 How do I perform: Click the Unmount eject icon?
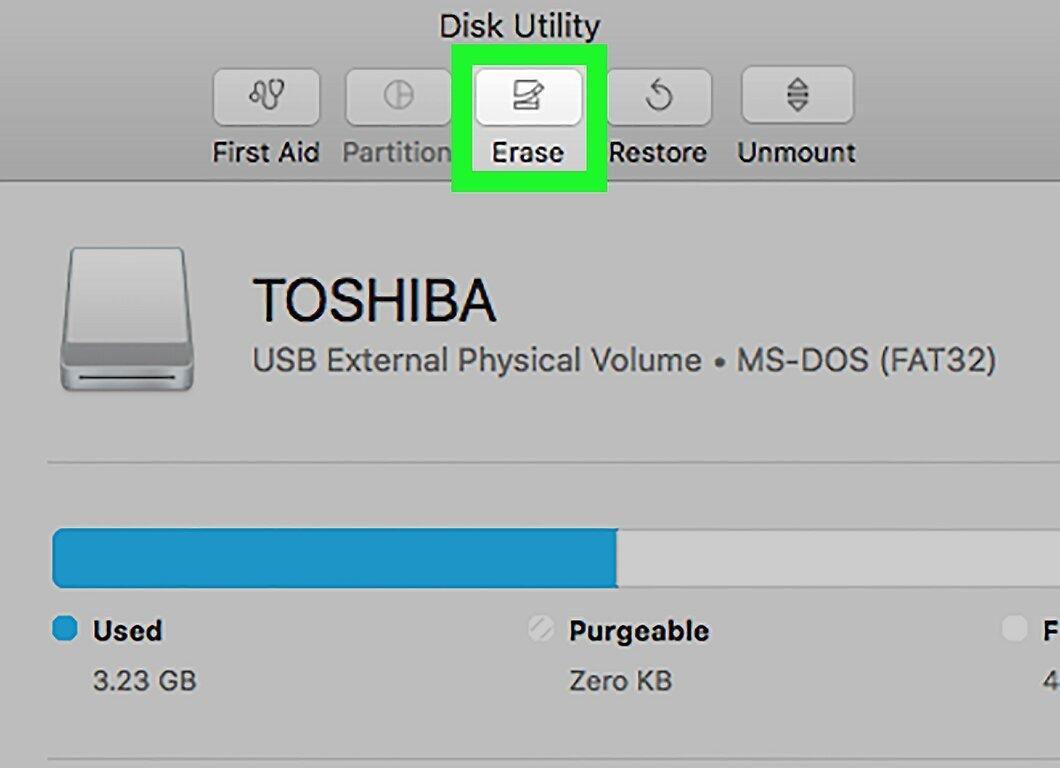797,95
